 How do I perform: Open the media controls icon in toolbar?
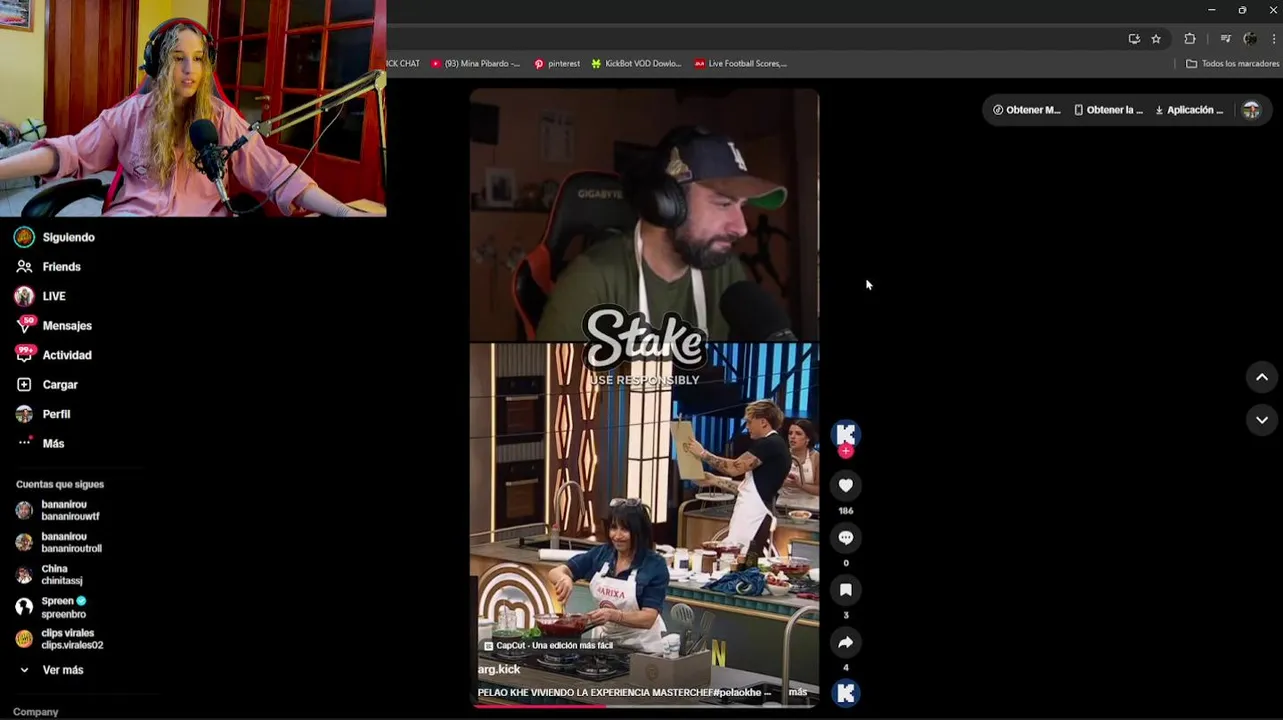[1225, 39]
